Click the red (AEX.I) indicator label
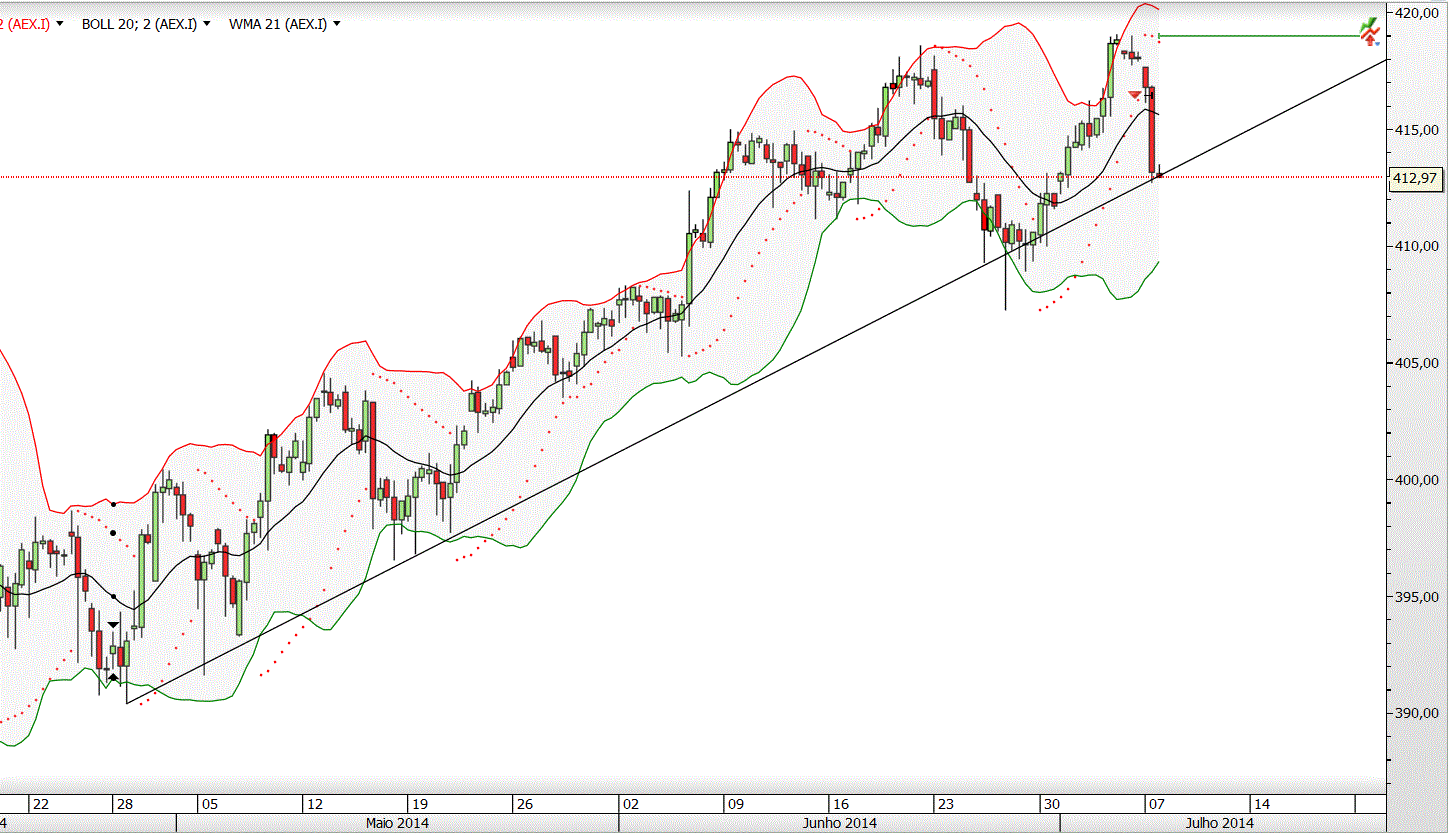1448x833 pixels. [x=25, y=23]
